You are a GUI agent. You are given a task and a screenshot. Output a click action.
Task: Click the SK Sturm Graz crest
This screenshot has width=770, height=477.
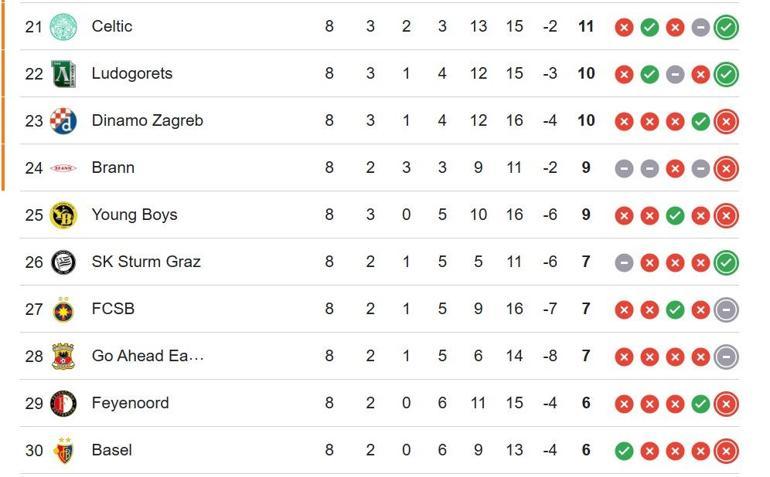[x=63, y=262]
